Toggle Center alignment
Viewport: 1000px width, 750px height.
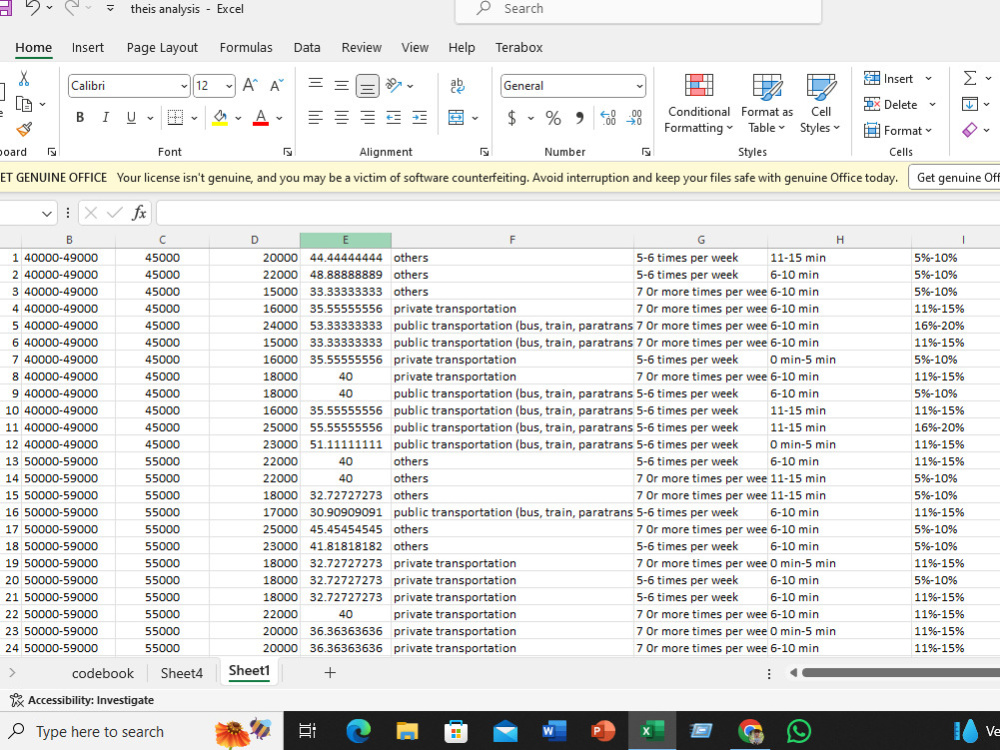pyautogui.click(x=342, y=117)
